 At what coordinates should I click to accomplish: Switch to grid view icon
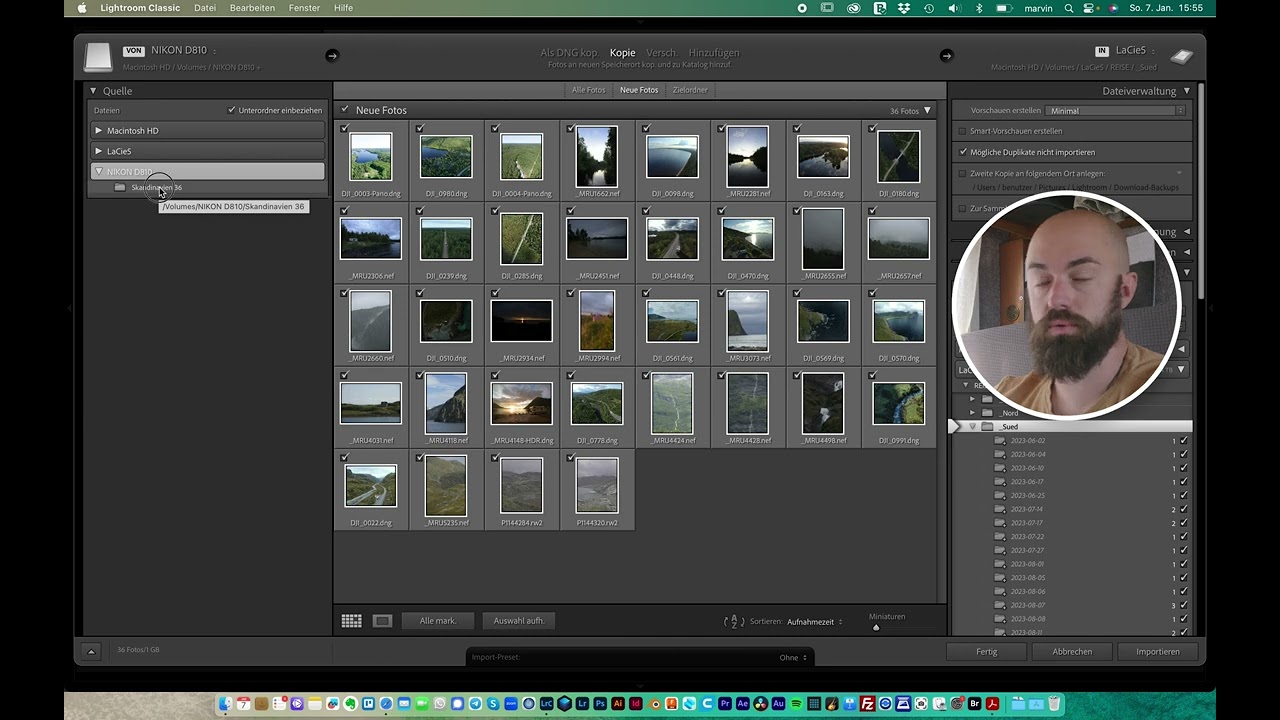[x=351, y=621]
